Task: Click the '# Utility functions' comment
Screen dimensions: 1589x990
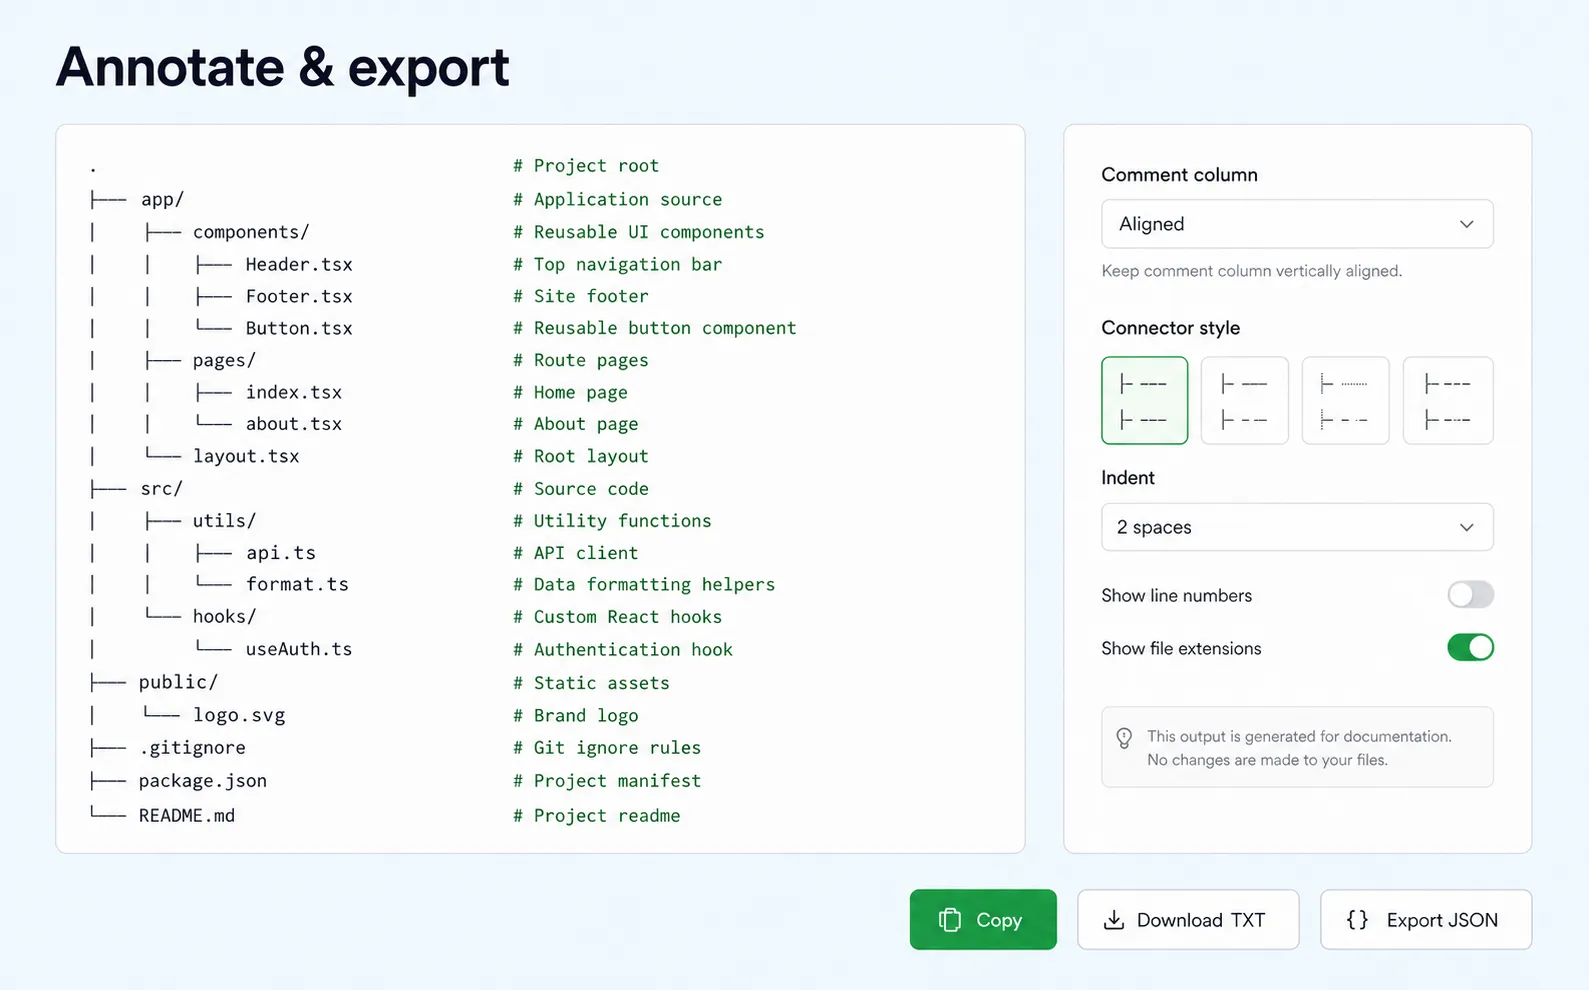Action: point(612,520)
